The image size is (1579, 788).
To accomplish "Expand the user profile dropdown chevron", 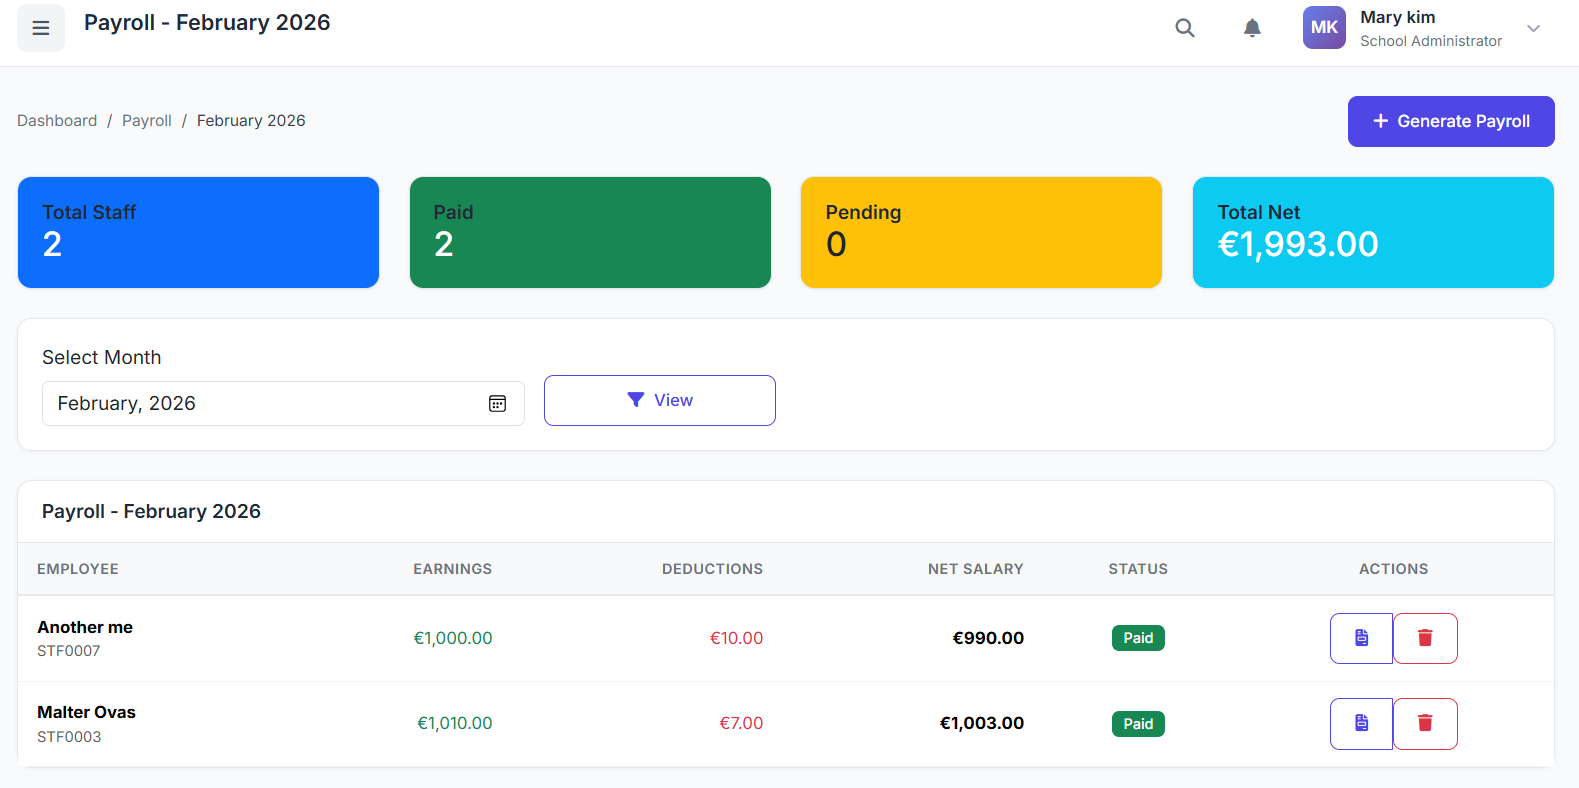I will tap(1532, 28).
